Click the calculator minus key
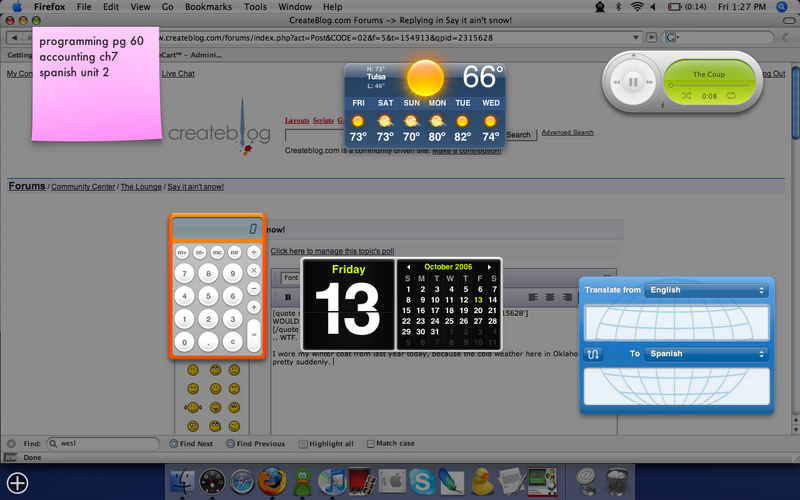 tap(254, 289)
